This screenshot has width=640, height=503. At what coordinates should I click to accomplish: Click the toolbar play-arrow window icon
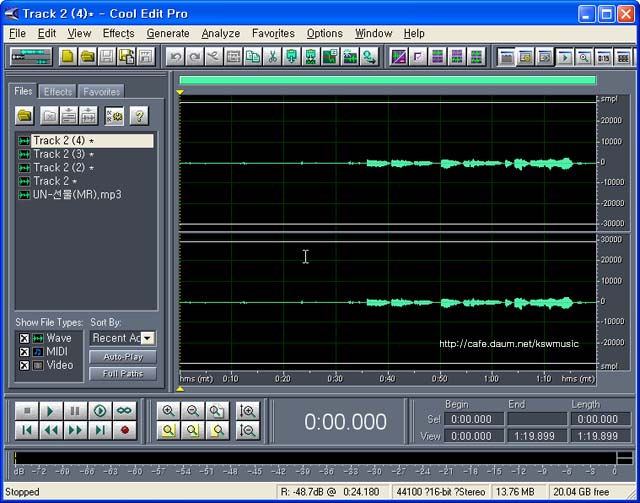[565, 57]
